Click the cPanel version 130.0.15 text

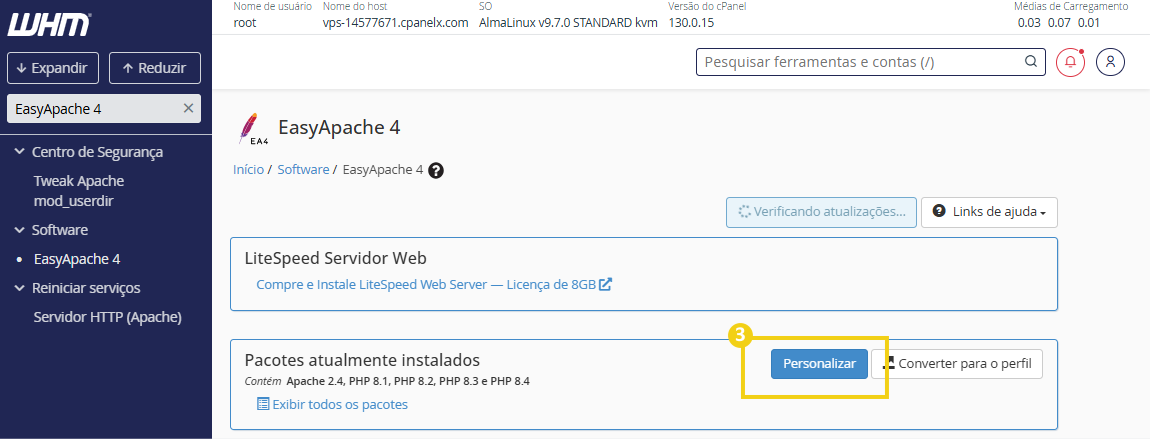click(692, 22)
